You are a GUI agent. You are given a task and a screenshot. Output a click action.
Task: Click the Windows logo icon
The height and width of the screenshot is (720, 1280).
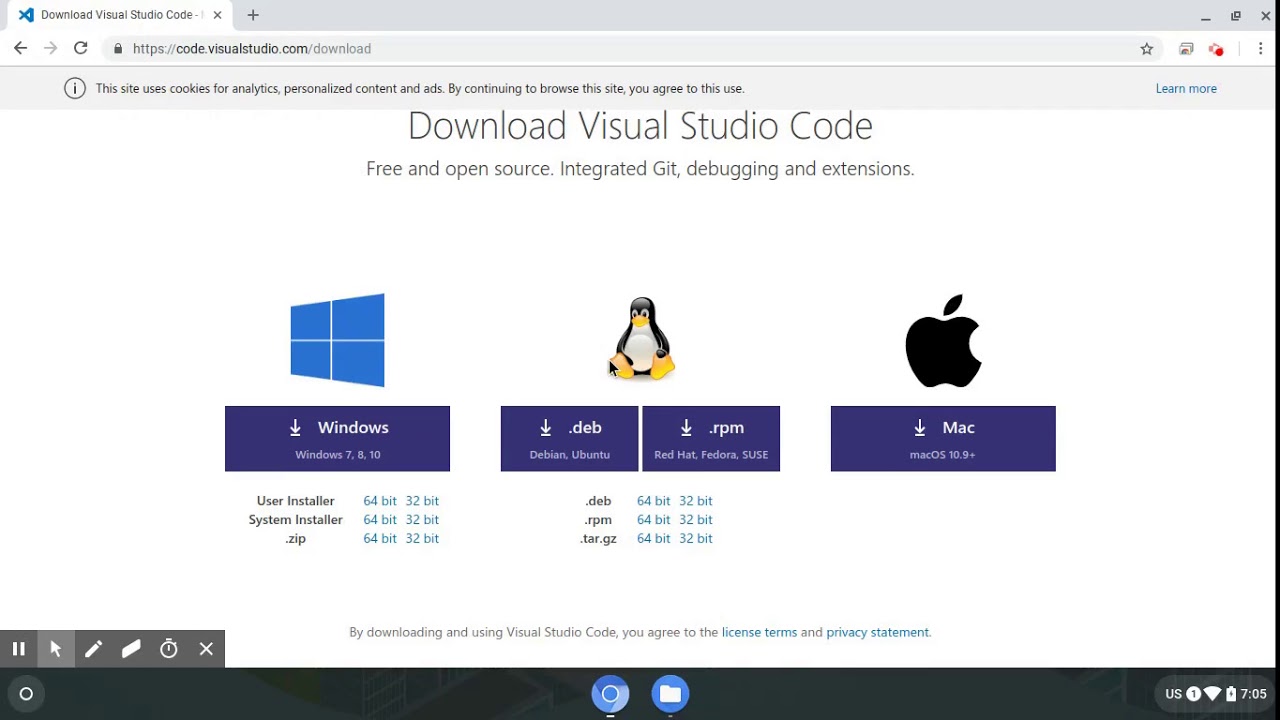(337, 340)
